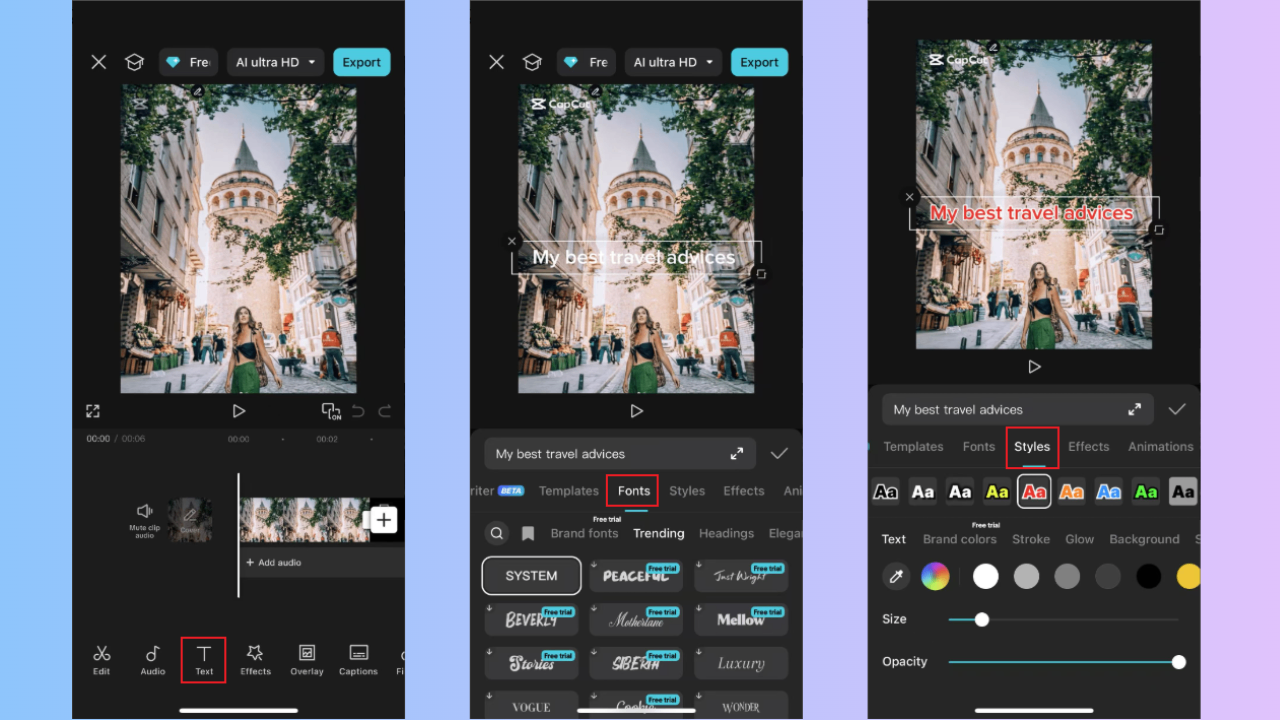Image resolution: width=1280 pixels, height=720 pixels.
Task: Select the video clip in the timeline
Action: click(x=305, y=520)
